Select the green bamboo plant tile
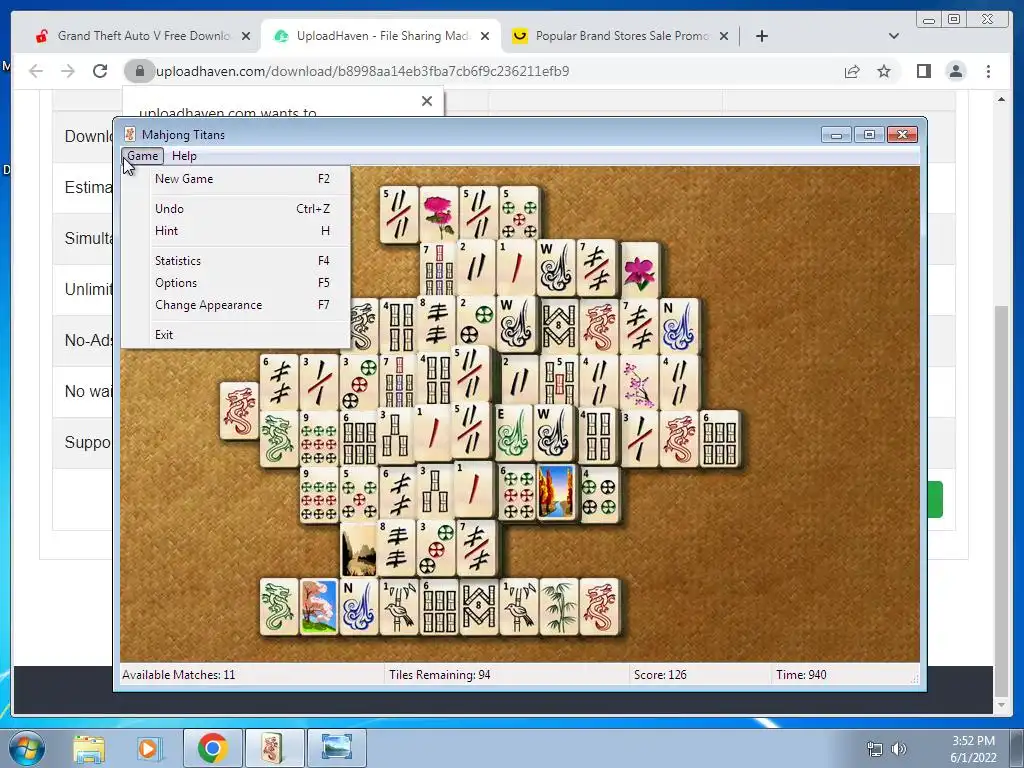 pyautogui.click(x=559, y=607)
